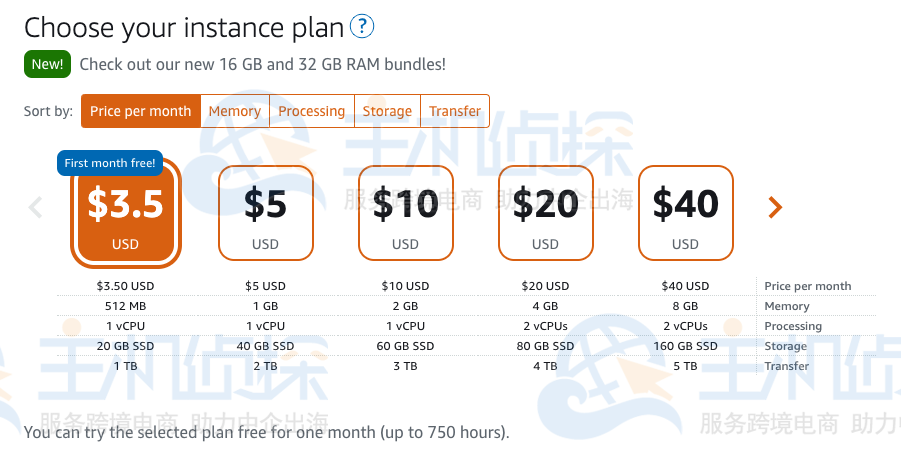Click the First month free! badge
Image resolution: width=901 pixels, height=467 pixels.
[x=110, y=163]
